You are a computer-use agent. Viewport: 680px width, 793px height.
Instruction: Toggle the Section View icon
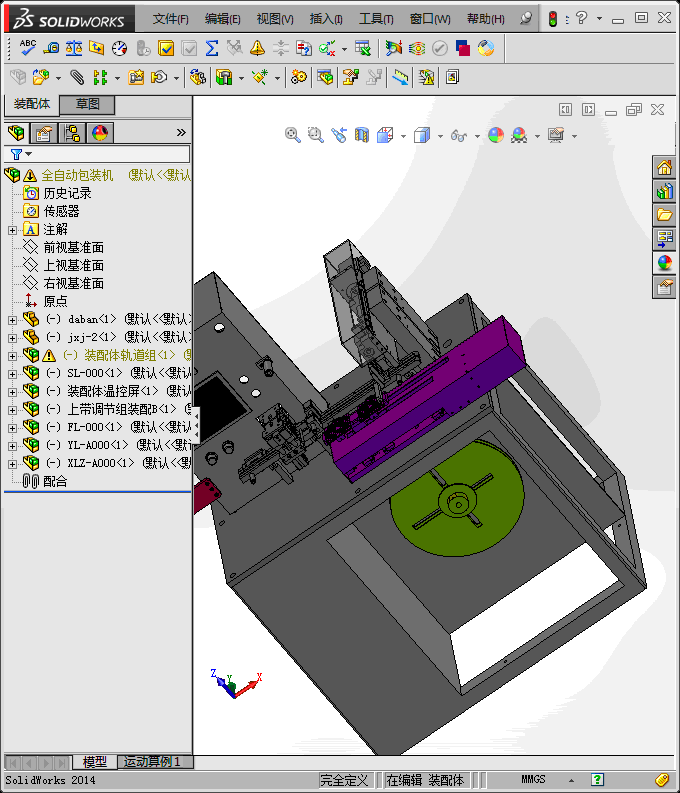(362, 135)
